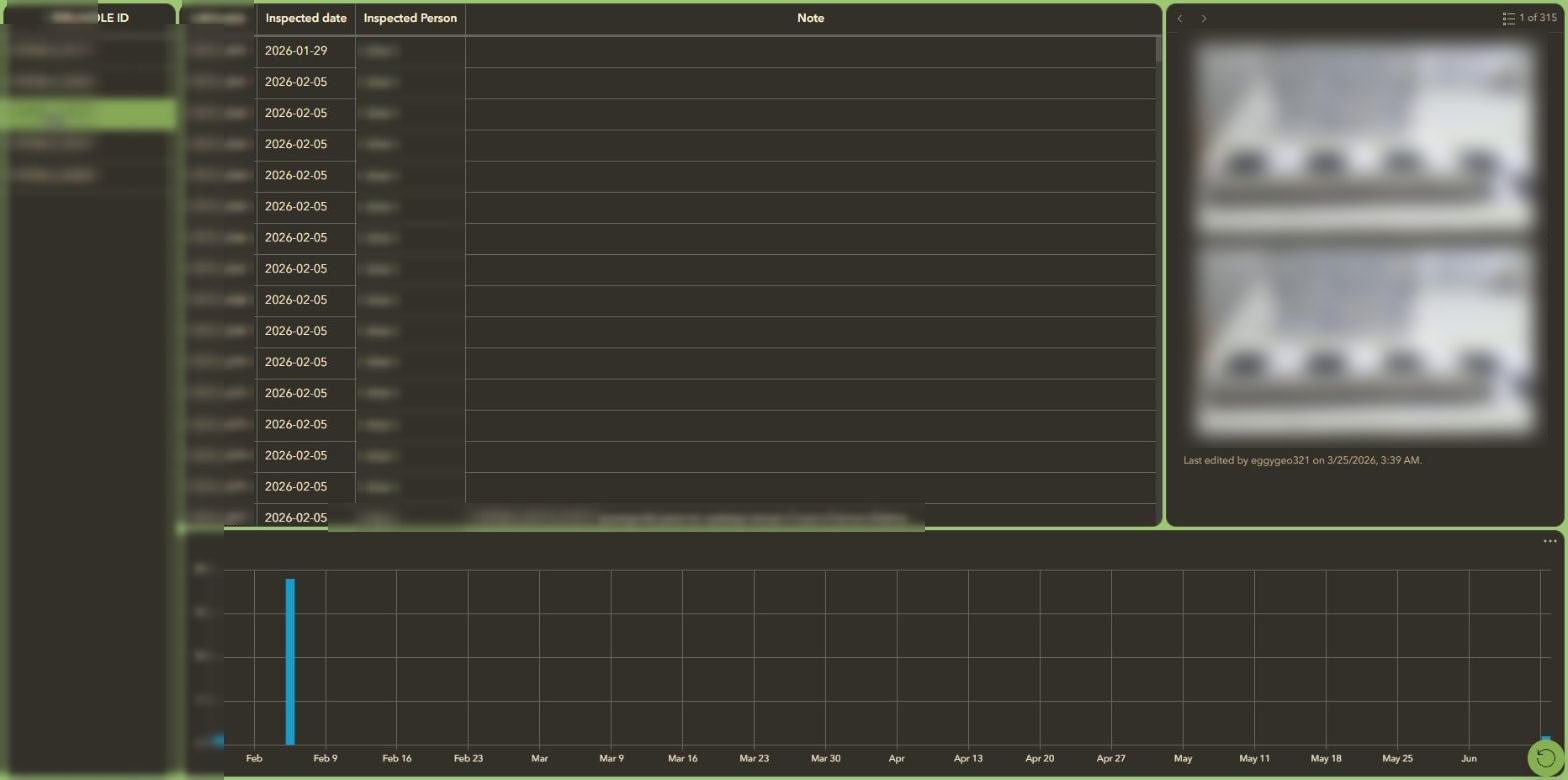Select the highlighted green row in the ID list

pyautogui.click(x=88, y=113)
